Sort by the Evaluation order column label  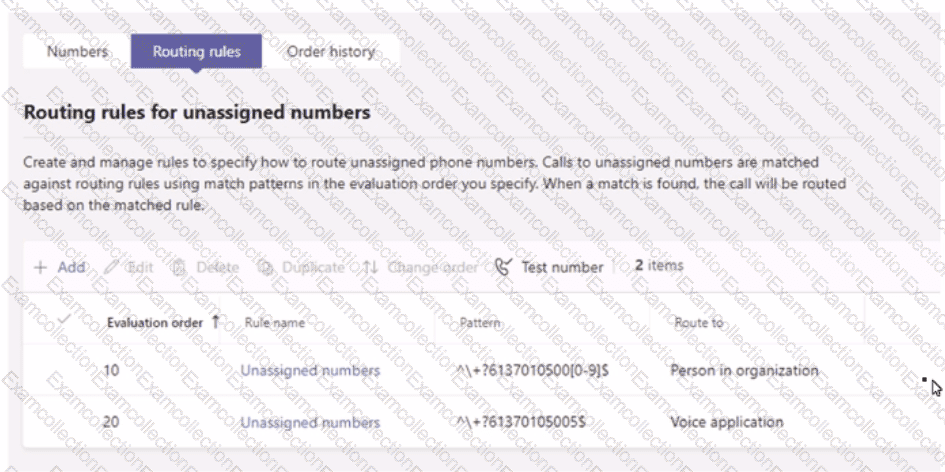pos(155,323)
